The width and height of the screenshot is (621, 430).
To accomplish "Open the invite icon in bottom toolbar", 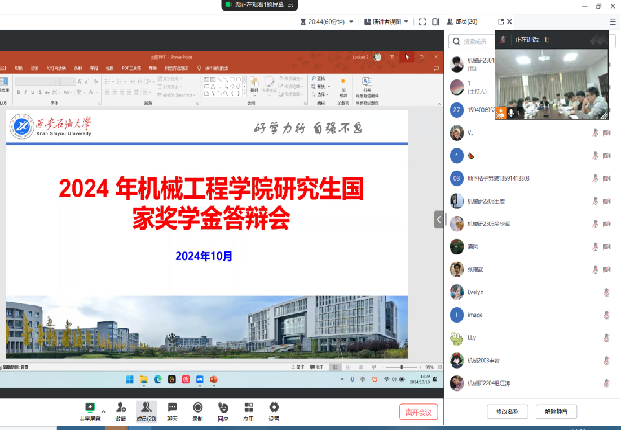I will point(120,409).
